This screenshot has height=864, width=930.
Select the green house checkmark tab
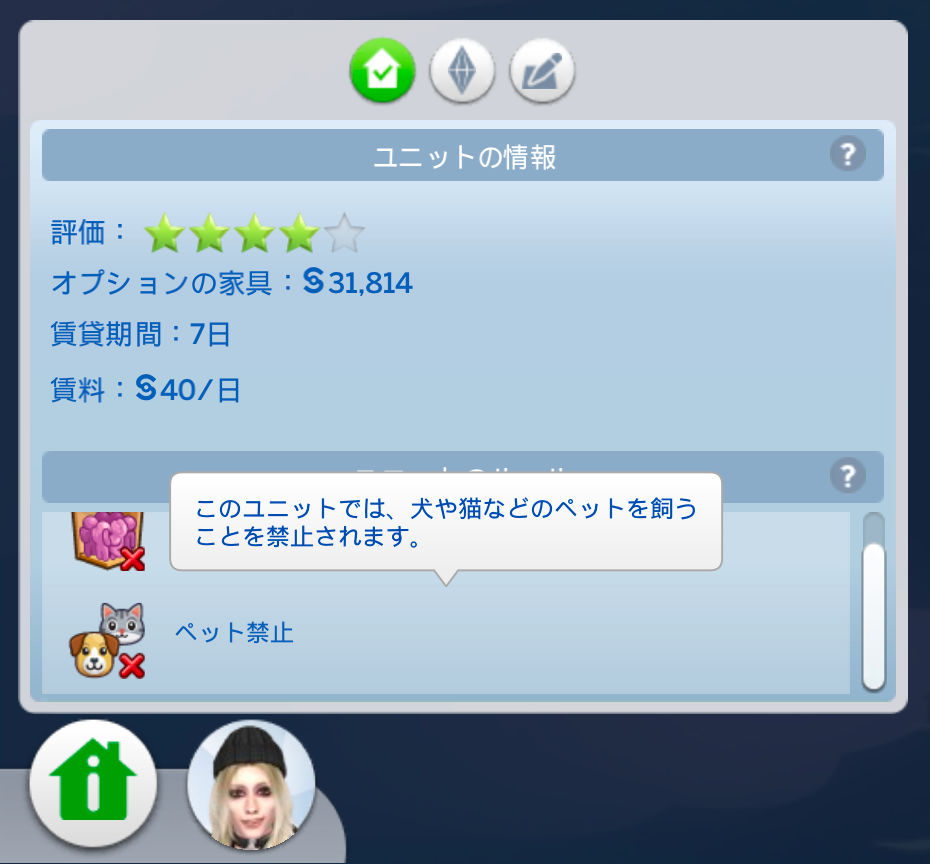pos(382,71)
